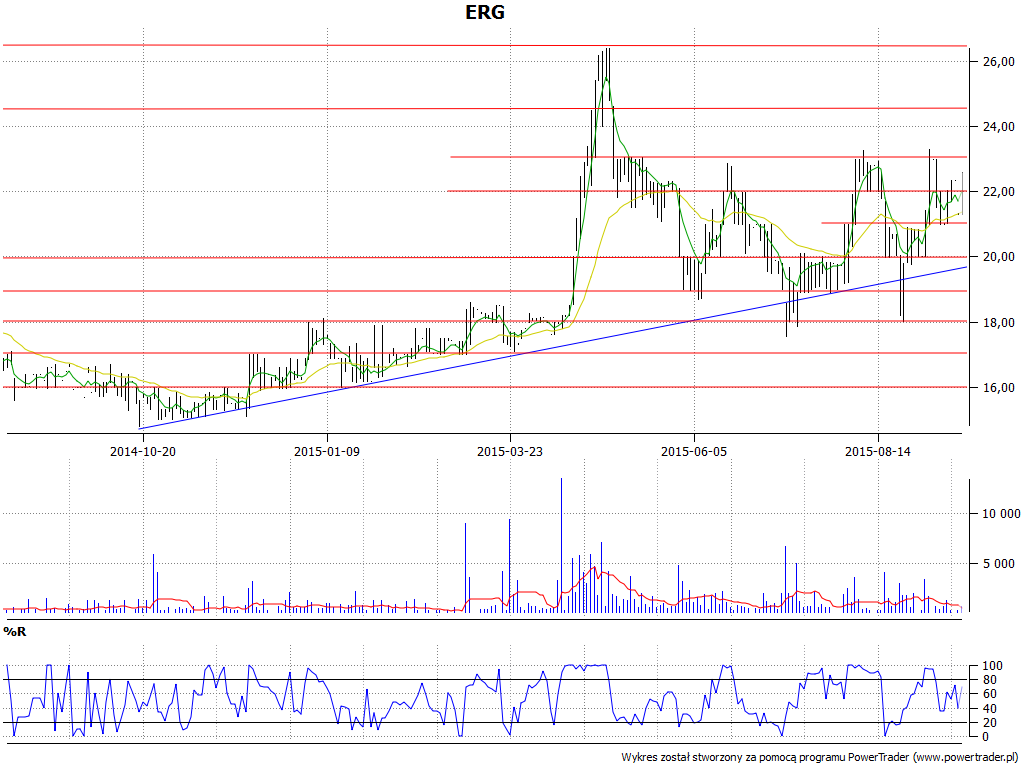Select the 24,00 price axis label
This screenshot has width=1024, height=768.
click(999, 127)
